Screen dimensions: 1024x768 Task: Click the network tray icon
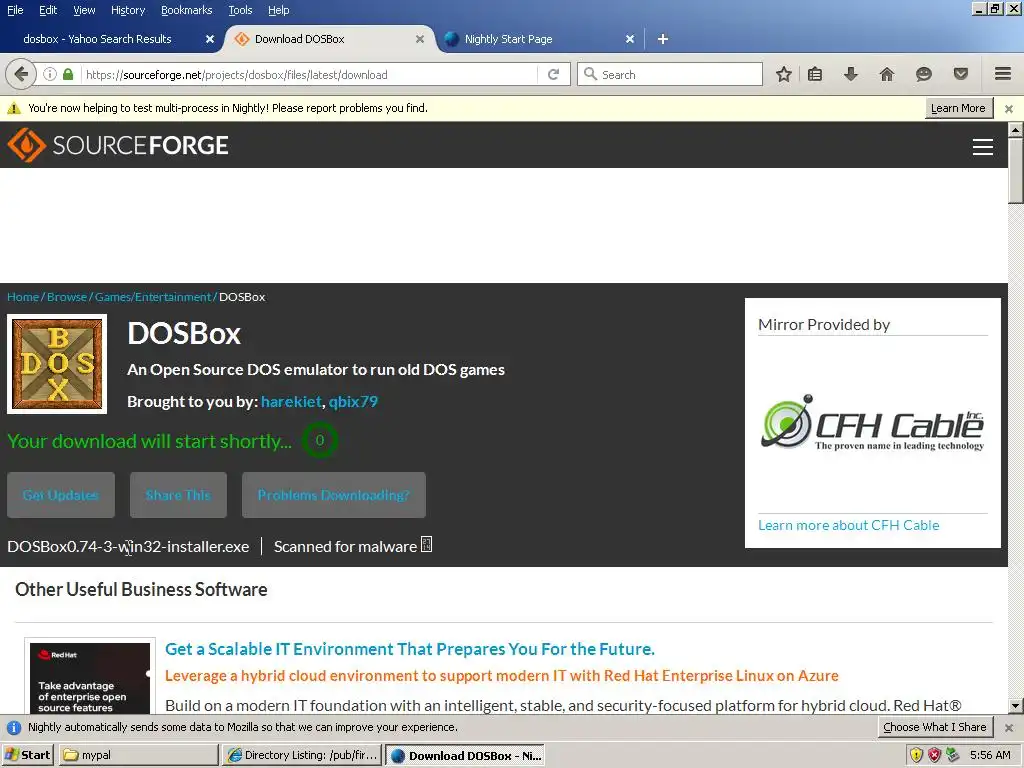coord(953,755)
